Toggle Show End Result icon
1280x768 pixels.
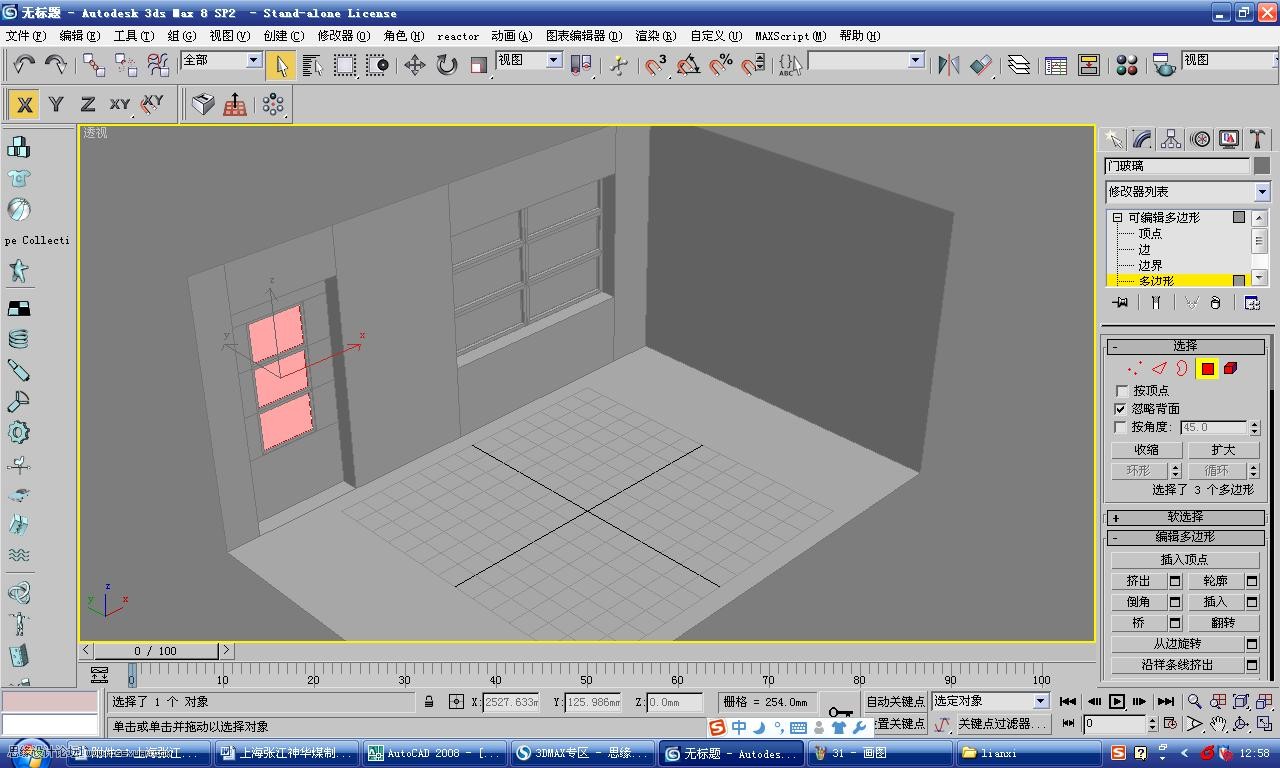pyautogui.click(x=1156, y=303)
